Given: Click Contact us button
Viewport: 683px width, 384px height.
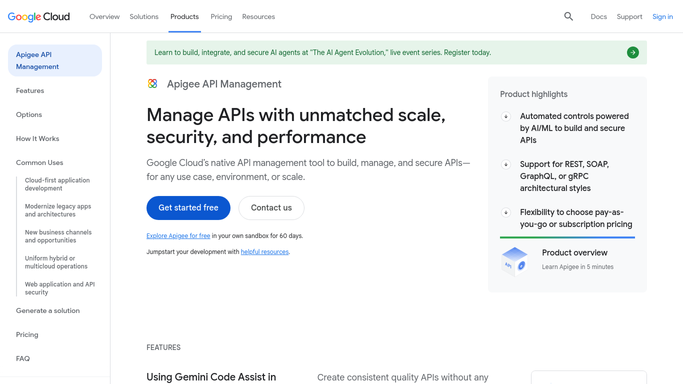Looking at the screenshot, I should (x=271, y=208).
